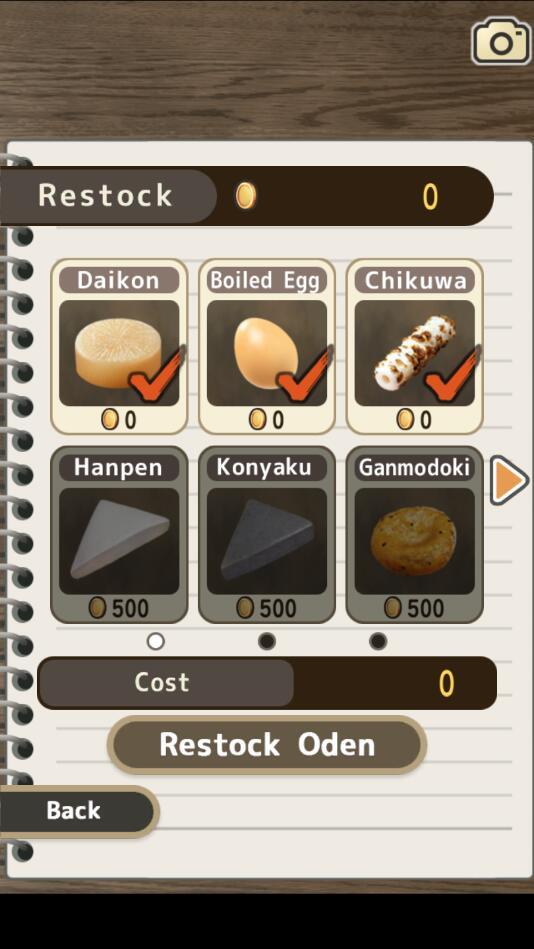
Task: Tap the Hanpen 500 coin price
Action: point(119,608)
